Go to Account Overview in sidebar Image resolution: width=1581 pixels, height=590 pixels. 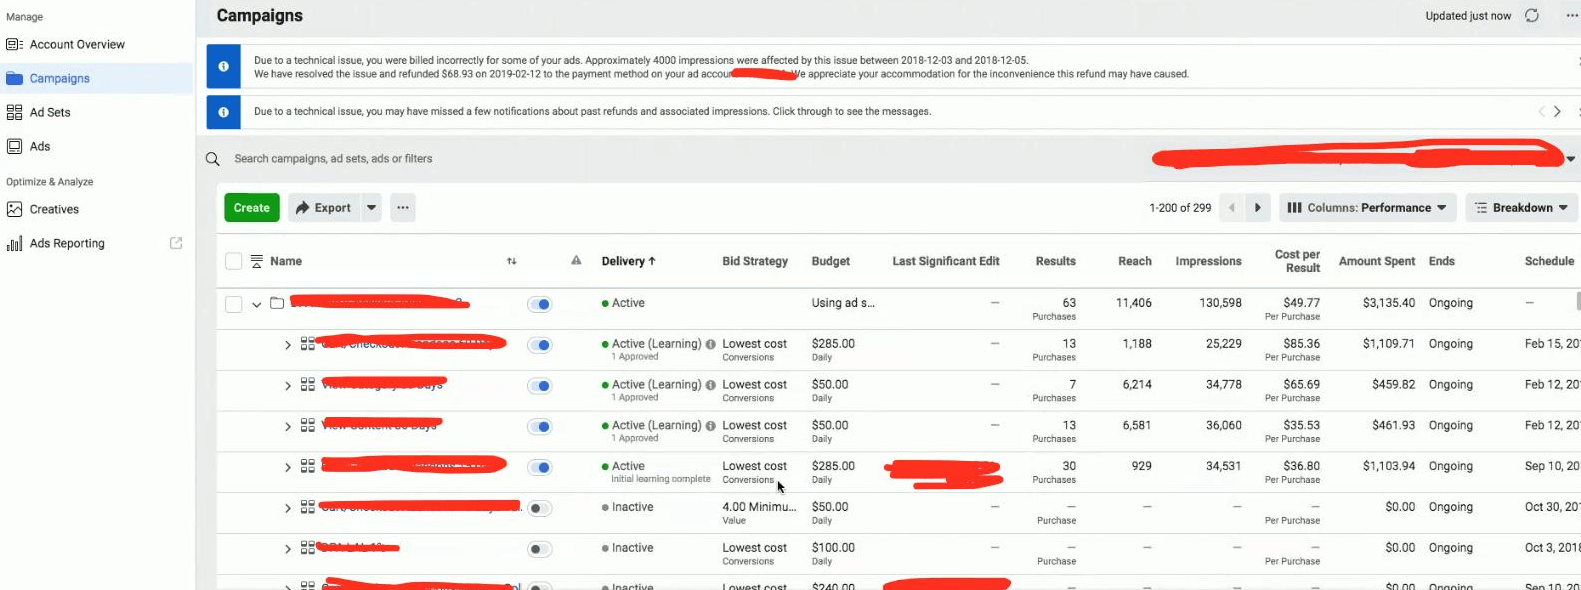[x=77, y=45]
